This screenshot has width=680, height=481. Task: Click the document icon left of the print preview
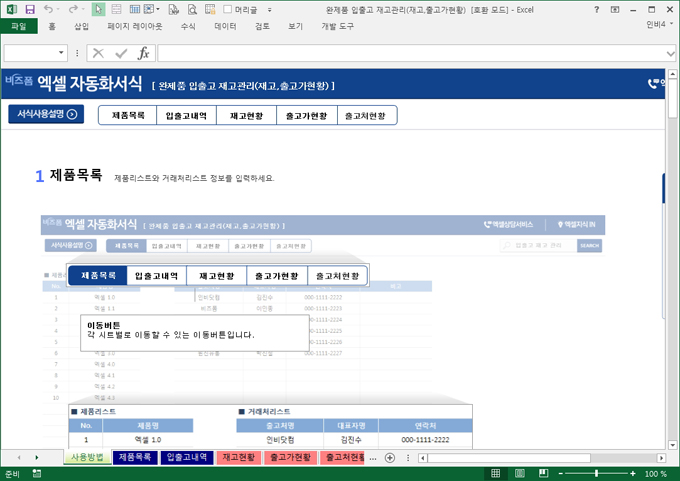[x=173, y=9]
